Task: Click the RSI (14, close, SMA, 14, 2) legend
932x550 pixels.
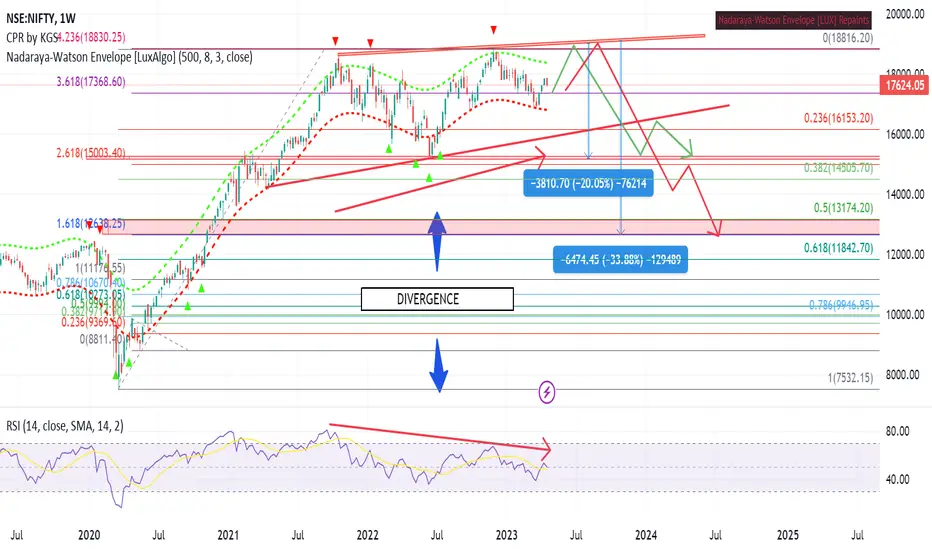Action: (x=65, y=426)
